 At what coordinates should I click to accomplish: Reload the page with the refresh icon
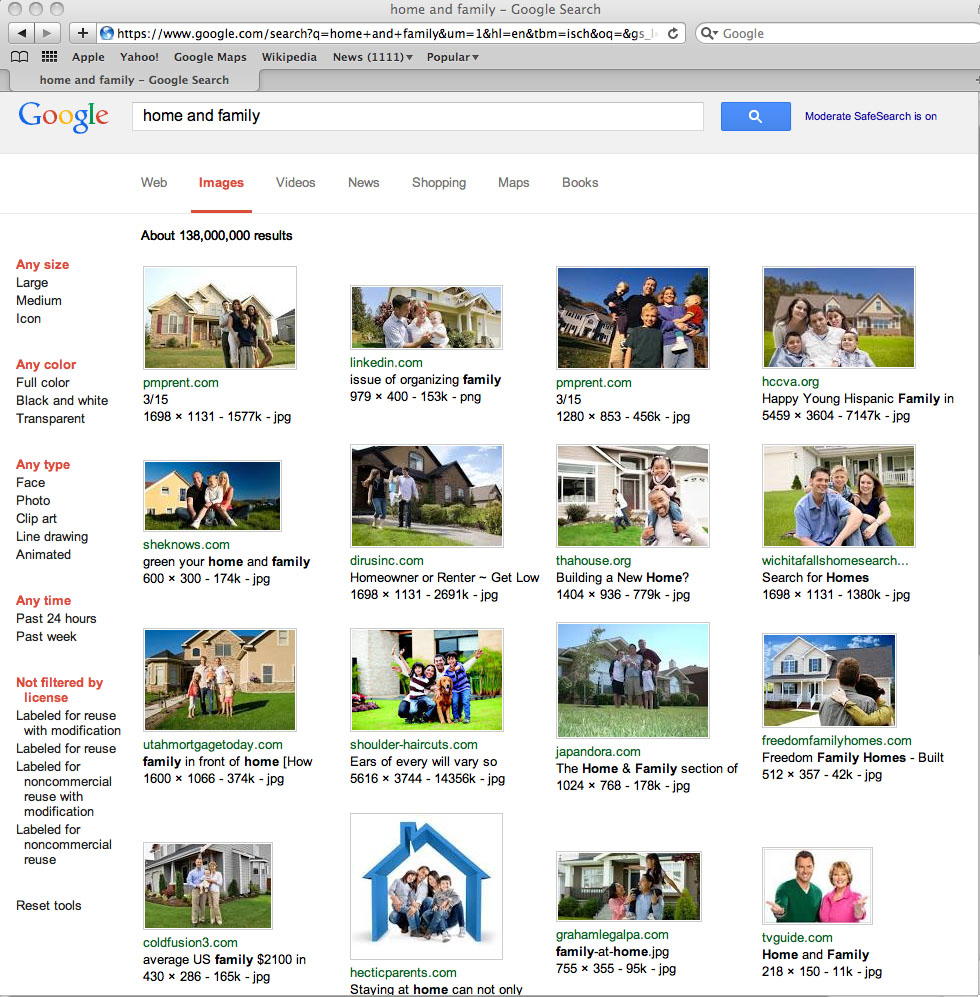pos(673,33)
